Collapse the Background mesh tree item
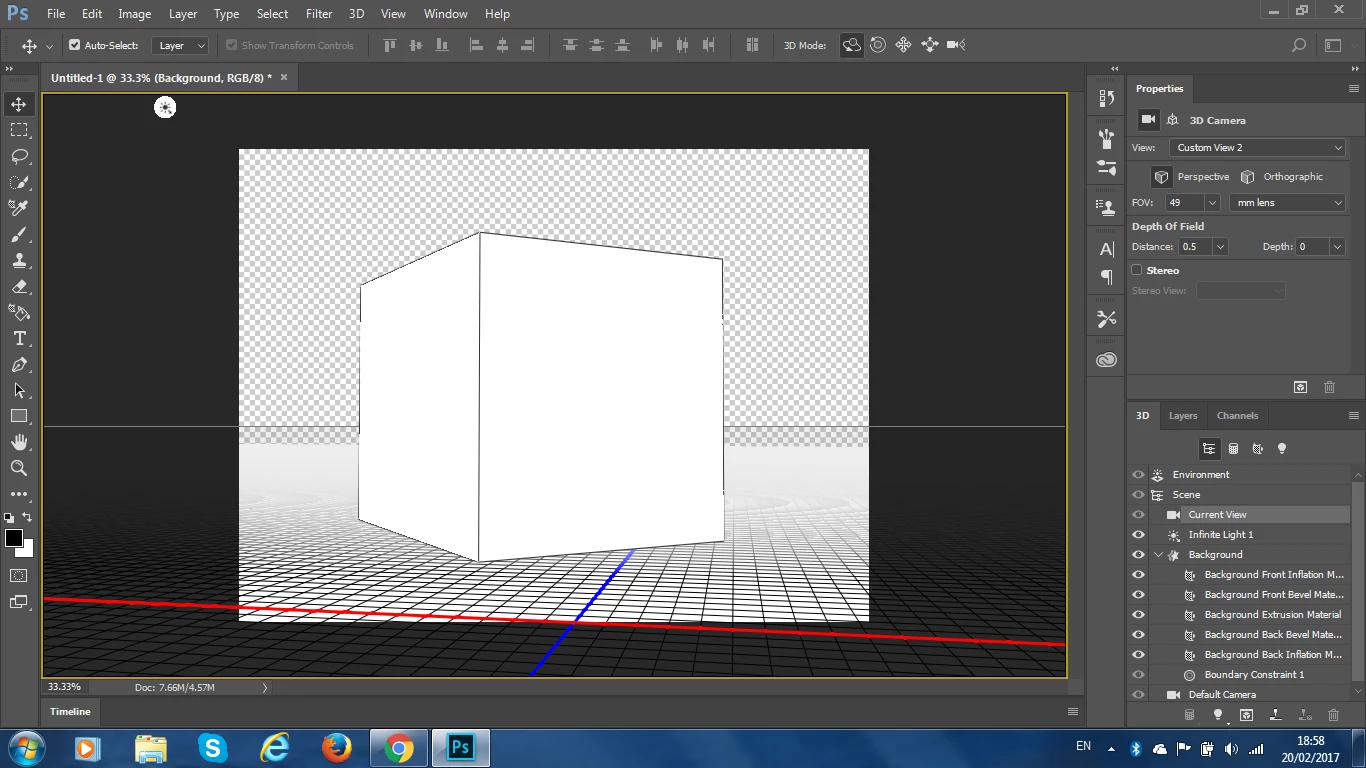The width and height of the screenshot is (1366, 768). [x=1159, y=555]
